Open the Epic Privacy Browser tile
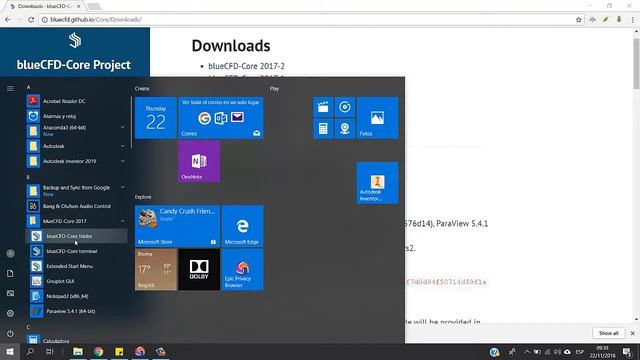The width and height of the screenshot is (640, 360). coord(242,269)
